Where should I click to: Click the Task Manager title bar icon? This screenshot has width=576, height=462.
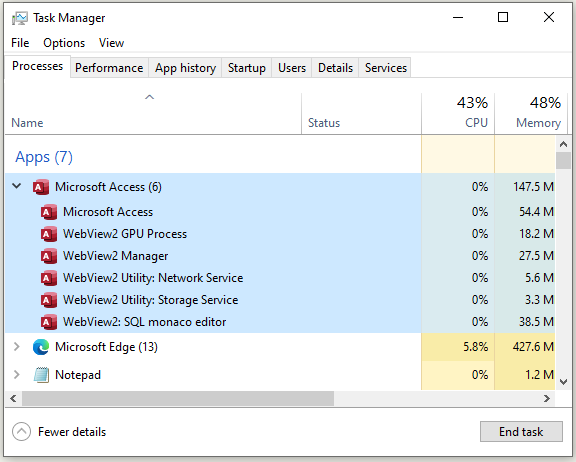tap(19, 18)
